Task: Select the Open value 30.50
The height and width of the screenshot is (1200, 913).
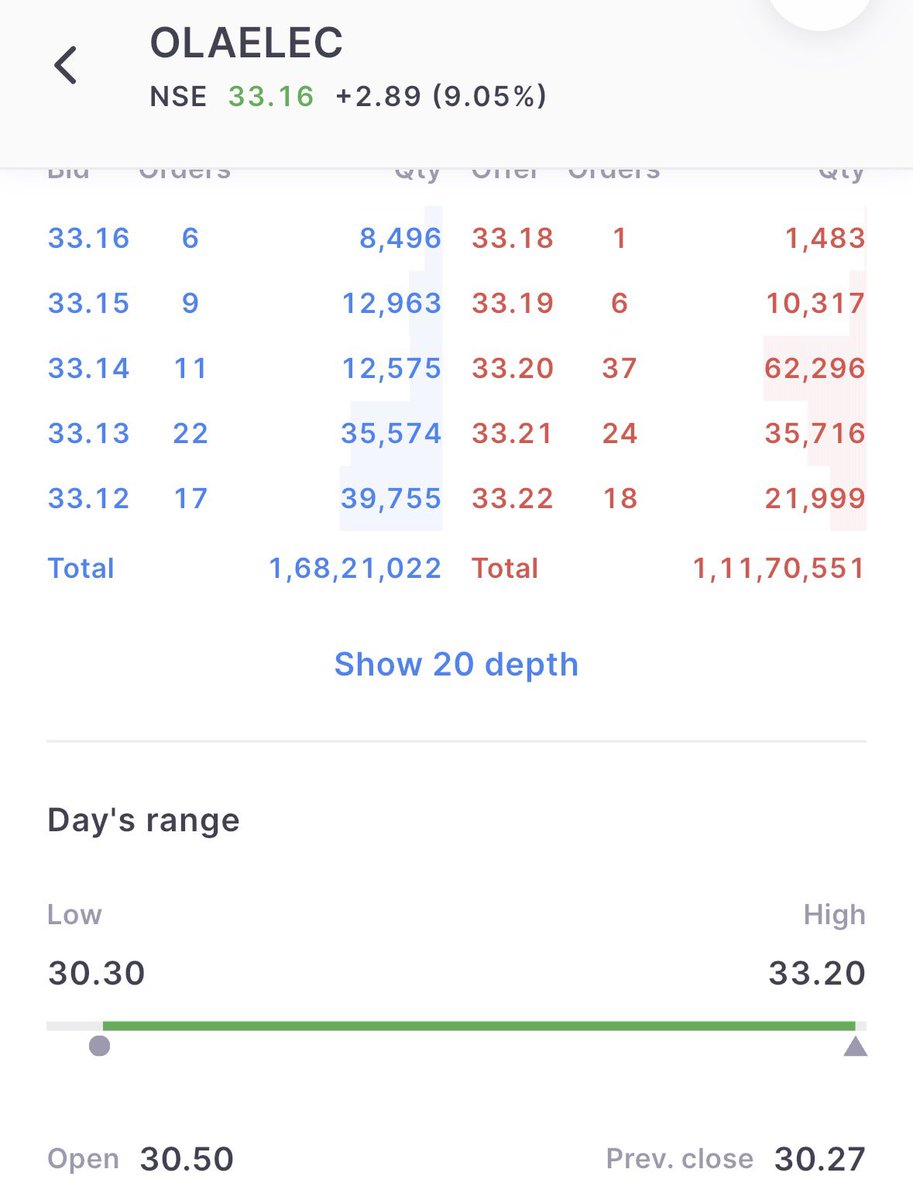Action: click(x=185, y=1158)
